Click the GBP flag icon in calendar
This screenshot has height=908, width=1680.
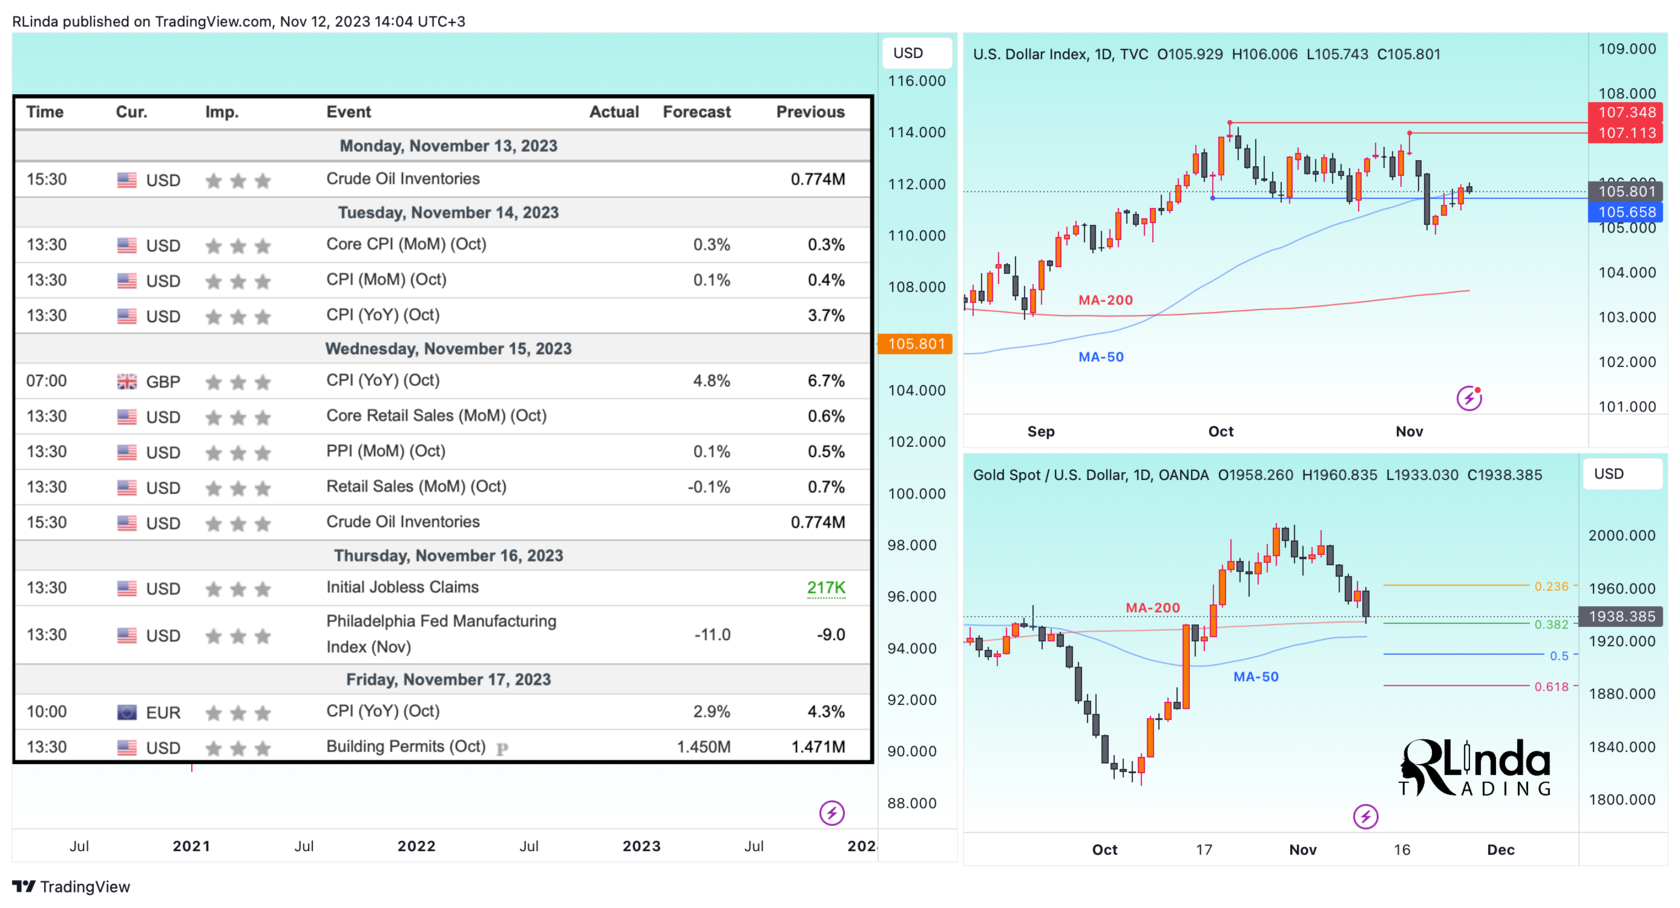[127, 382]
